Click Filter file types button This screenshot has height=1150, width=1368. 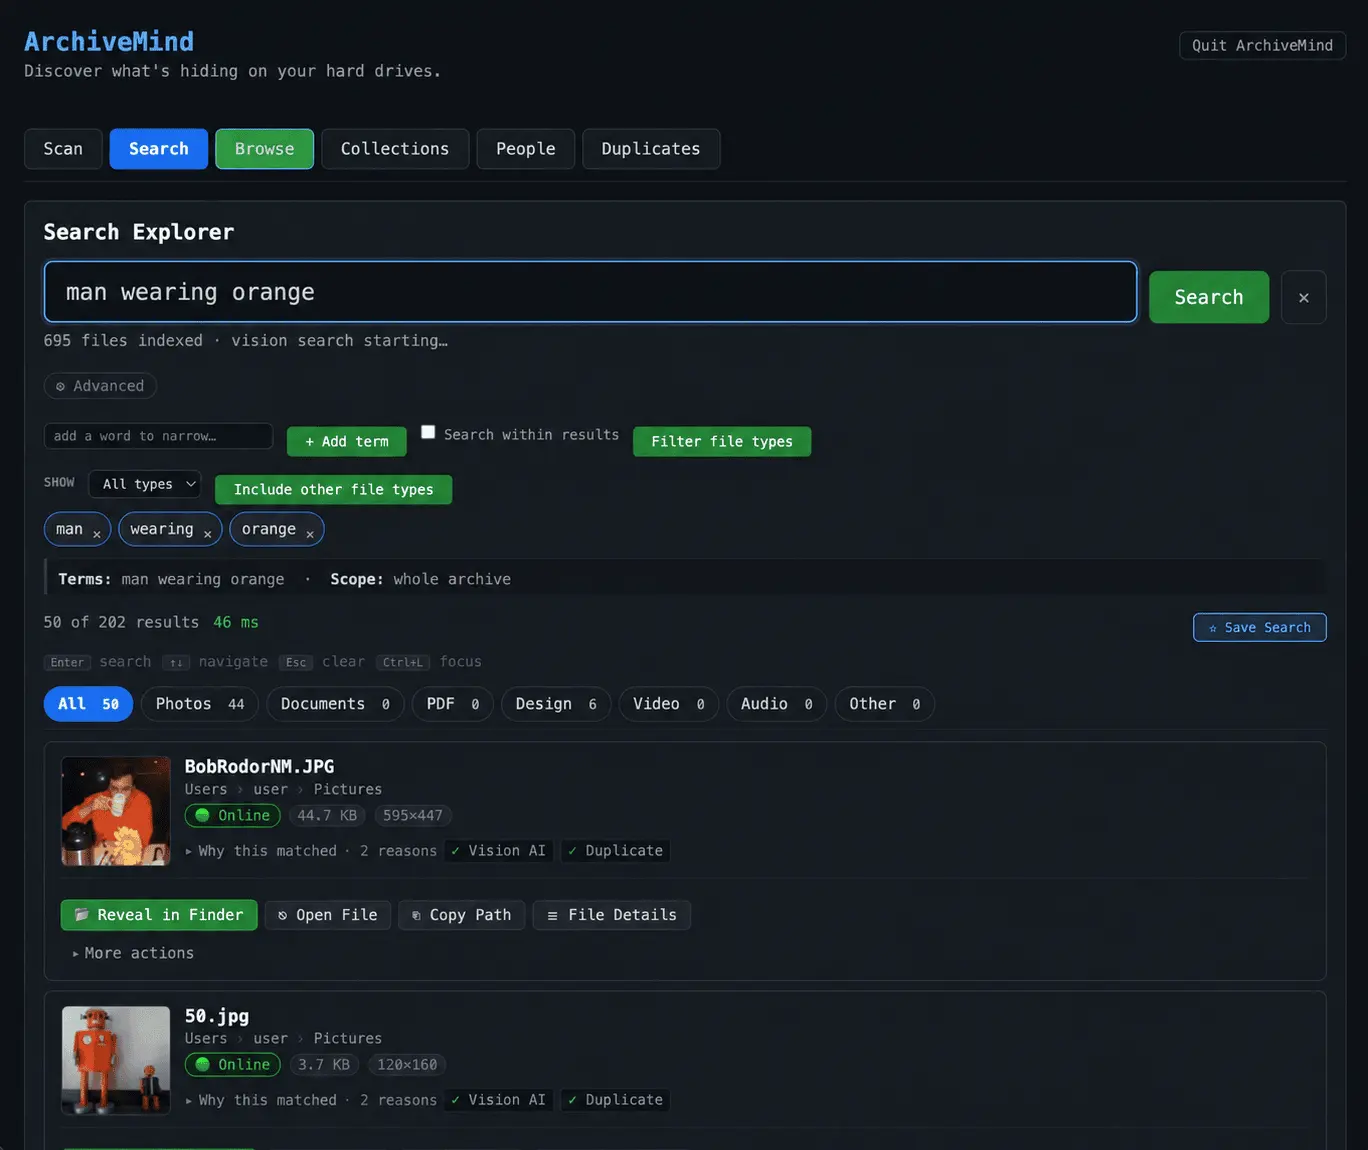tap(722, 441)
